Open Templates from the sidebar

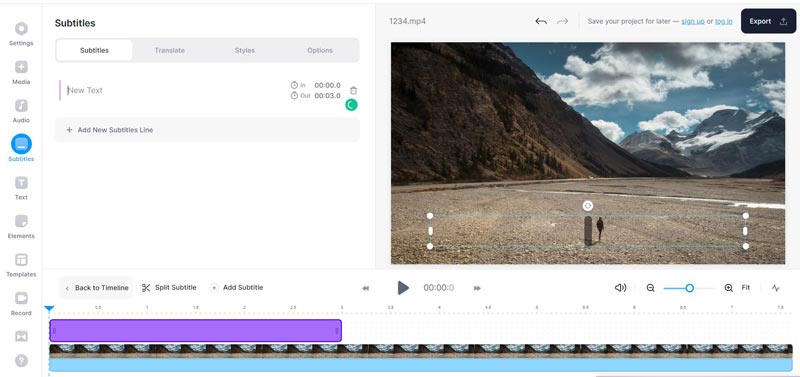click(21, 260)
